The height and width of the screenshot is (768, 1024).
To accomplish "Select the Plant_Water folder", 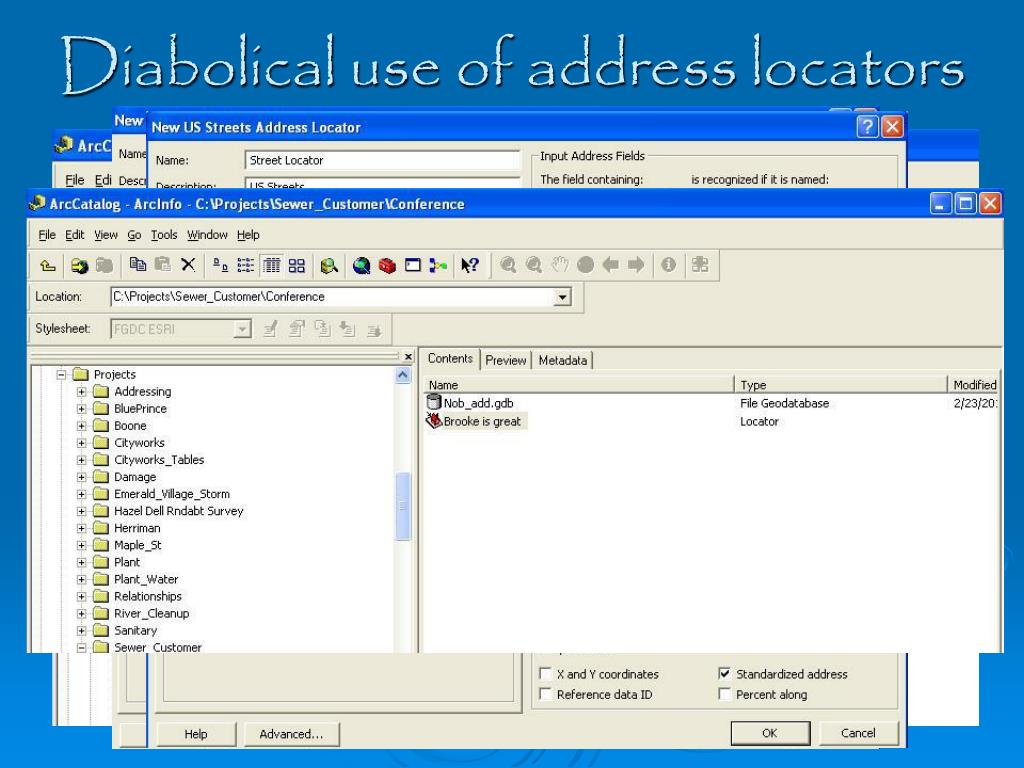I will click(x=146, y=579).
